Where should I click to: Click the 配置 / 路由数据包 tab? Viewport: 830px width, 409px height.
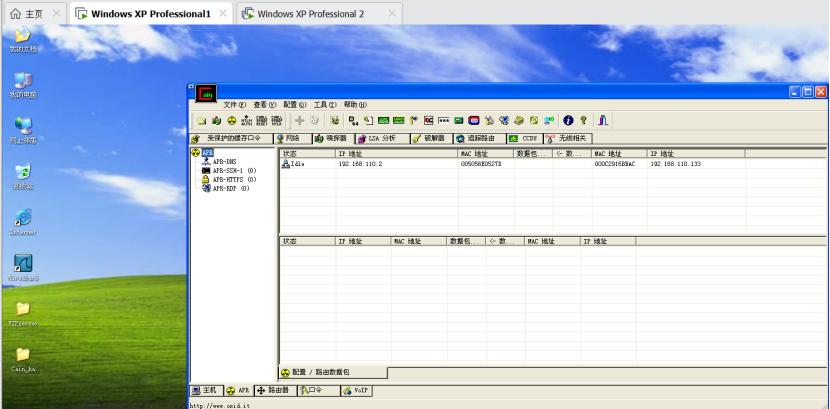(333, 372)
